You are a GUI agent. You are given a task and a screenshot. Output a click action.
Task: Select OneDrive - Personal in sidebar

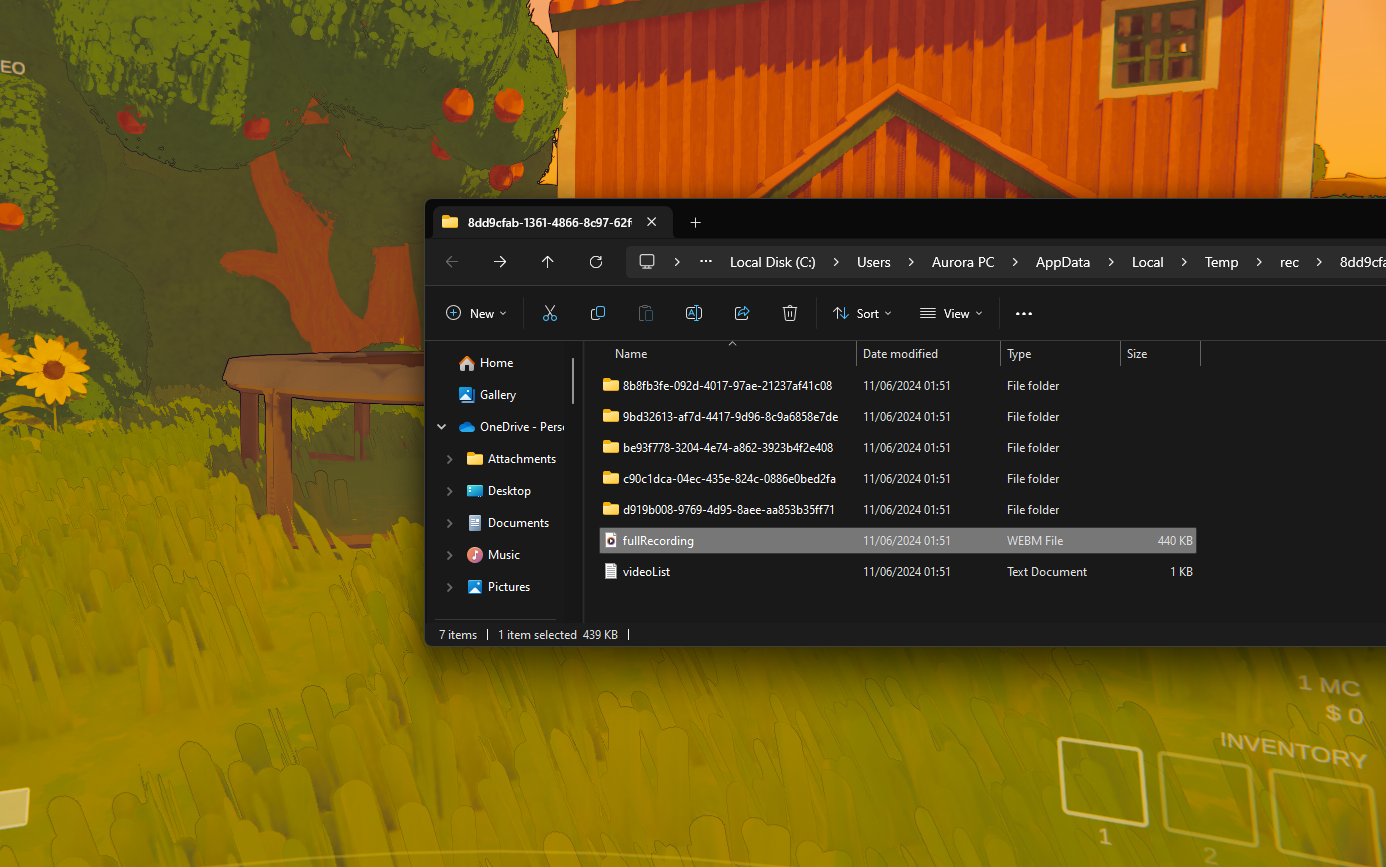(511, 427)
